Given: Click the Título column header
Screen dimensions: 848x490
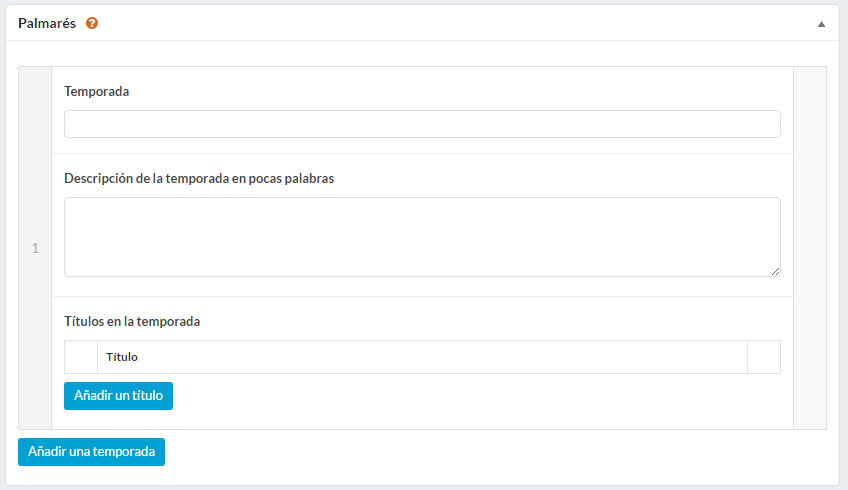Looking at the screenshot, I should tap(122, 357).
